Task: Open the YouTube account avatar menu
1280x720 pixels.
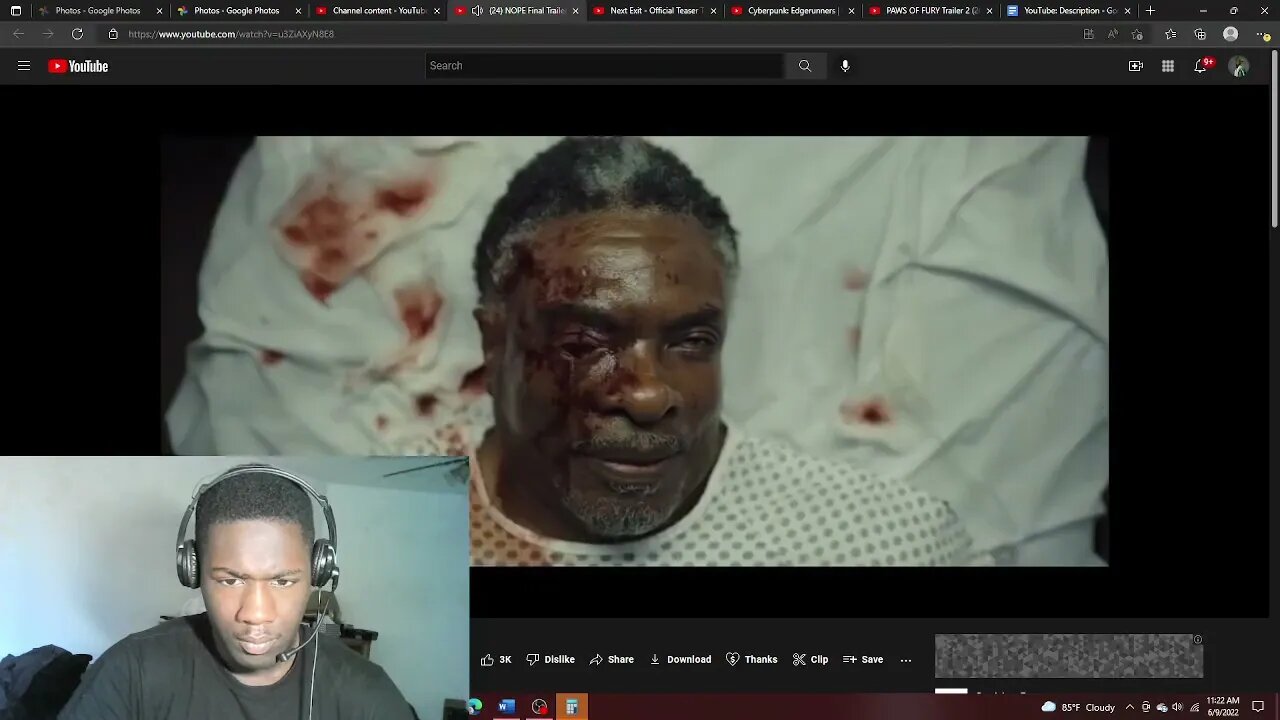Action: 1239,66
